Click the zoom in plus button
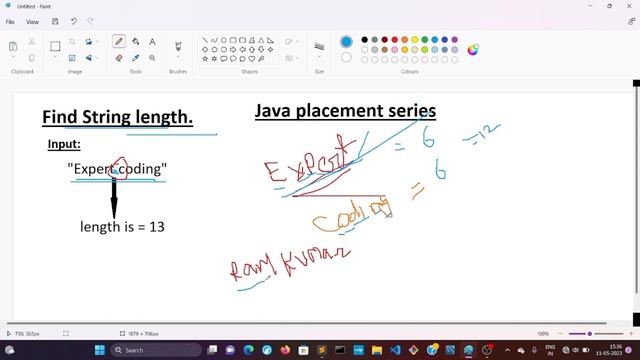Screen dimensions: 640x360 click(x=631, y=334)
